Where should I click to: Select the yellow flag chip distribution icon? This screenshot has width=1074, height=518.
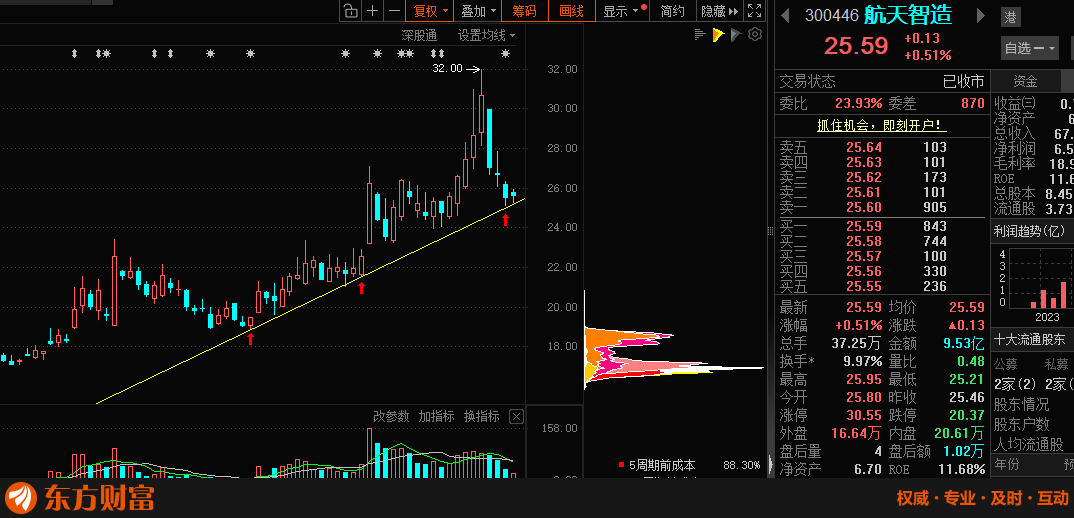[718, 34]
